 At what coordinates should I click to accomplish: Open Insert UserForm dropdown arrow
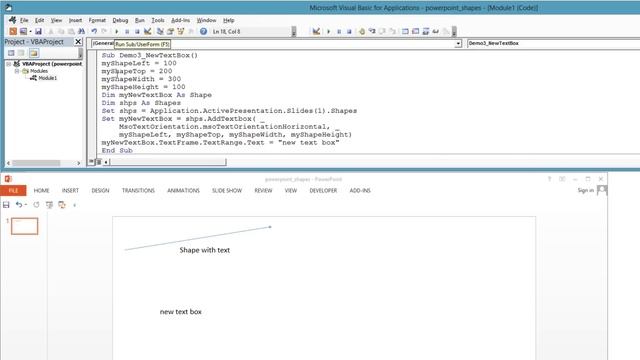(x=30, y=31)
